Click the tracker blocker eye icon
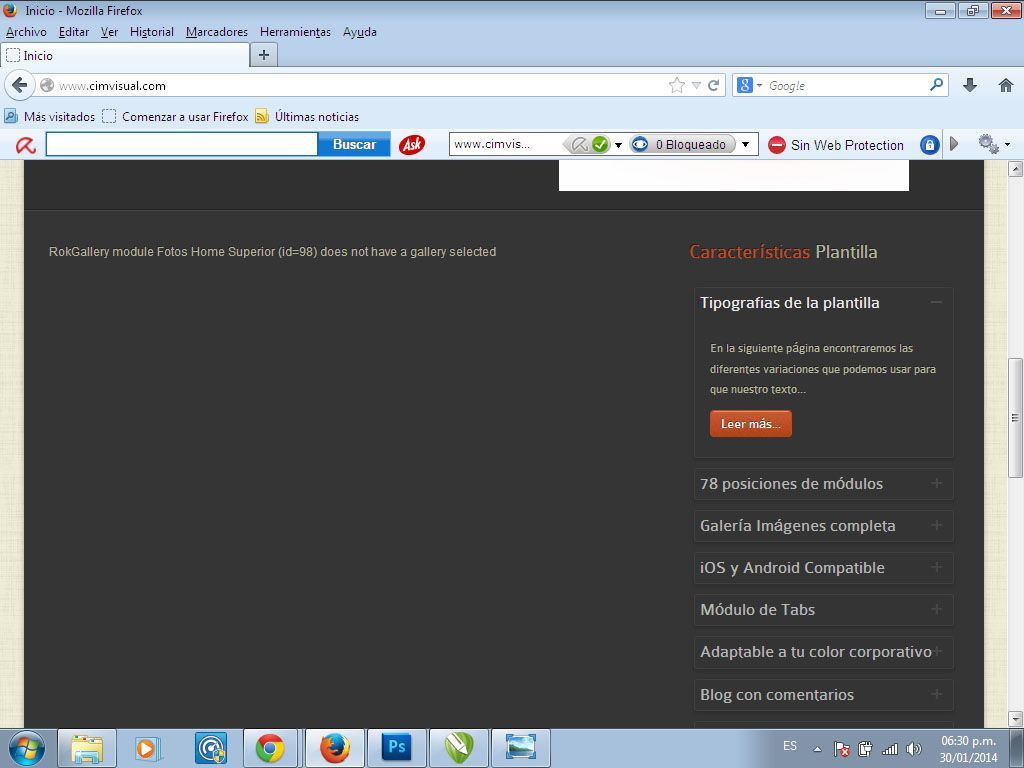This screenshot has width=1024, height=768. (x=640, y=145)
